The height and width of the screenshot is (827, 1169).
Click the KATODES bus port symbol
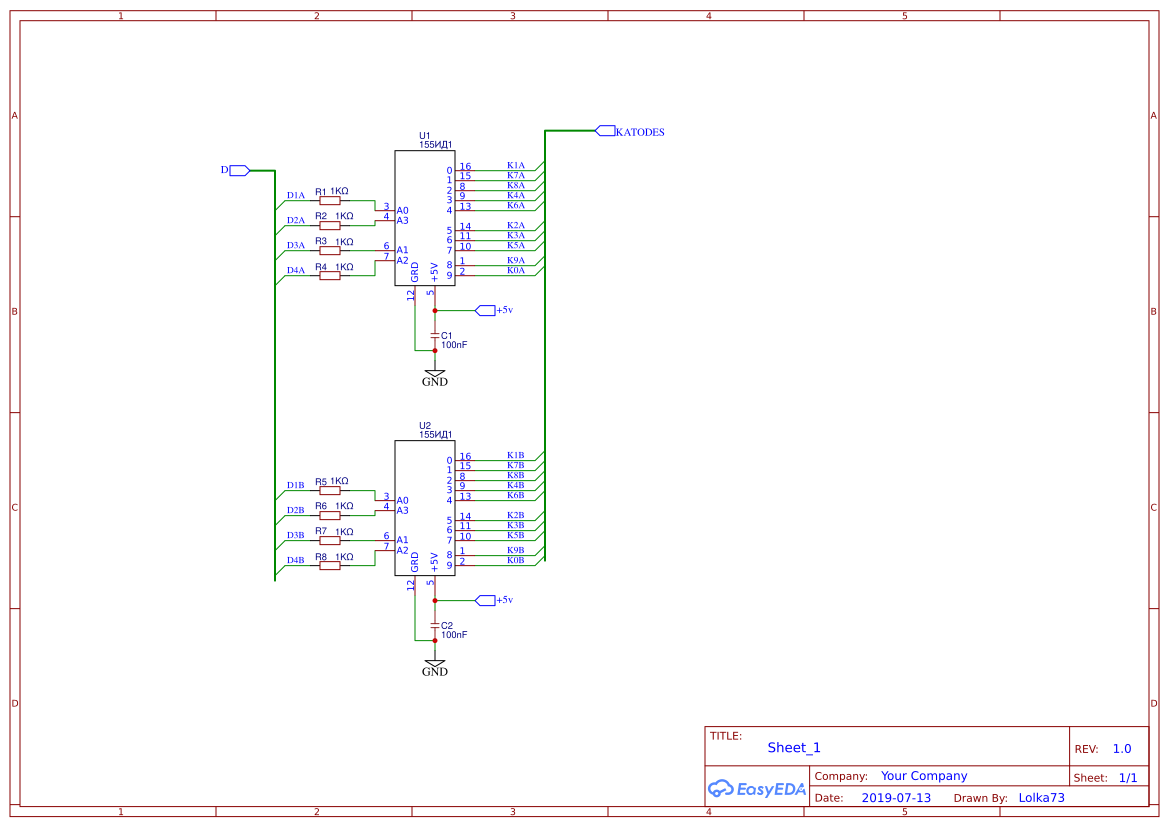tap(605, 131)
